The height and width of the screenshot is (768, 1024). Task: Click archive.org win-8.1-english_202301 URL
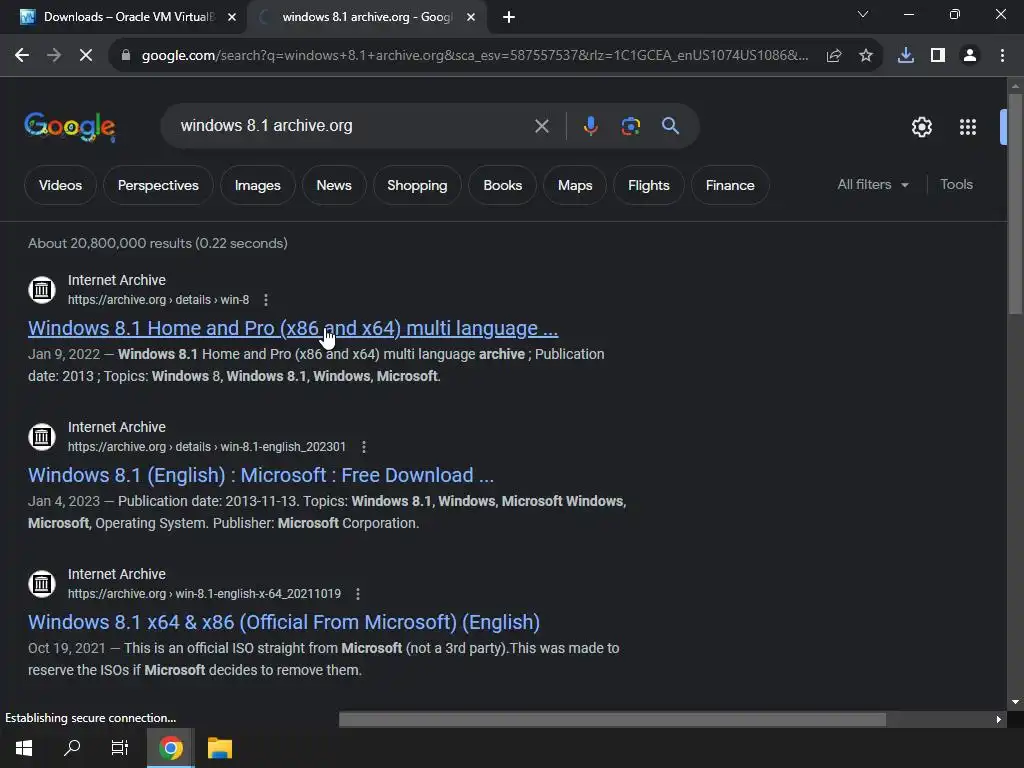coord(207,447)
